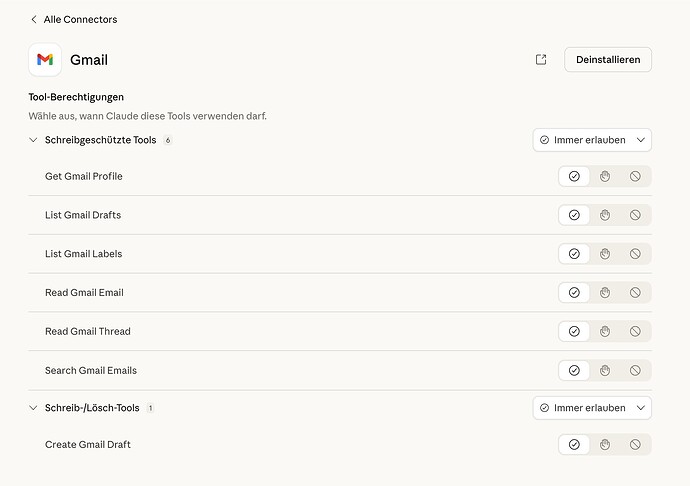Image resolution: width=690 pixels, height=486 pixels.
Task: Collapse the Schreibgeschützte Tools section
Action: point(33,140)
